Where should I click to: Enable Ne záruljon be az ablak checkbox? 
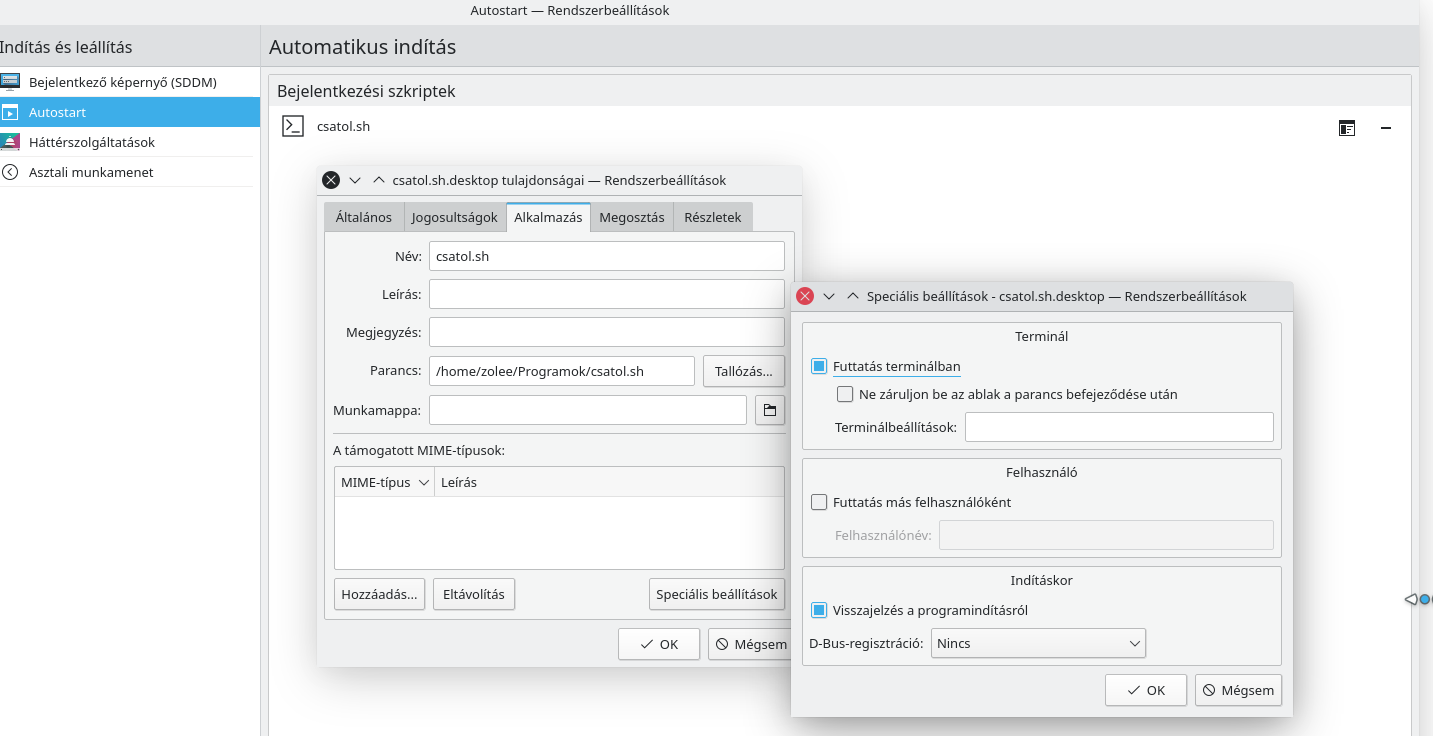click(845, 394)
